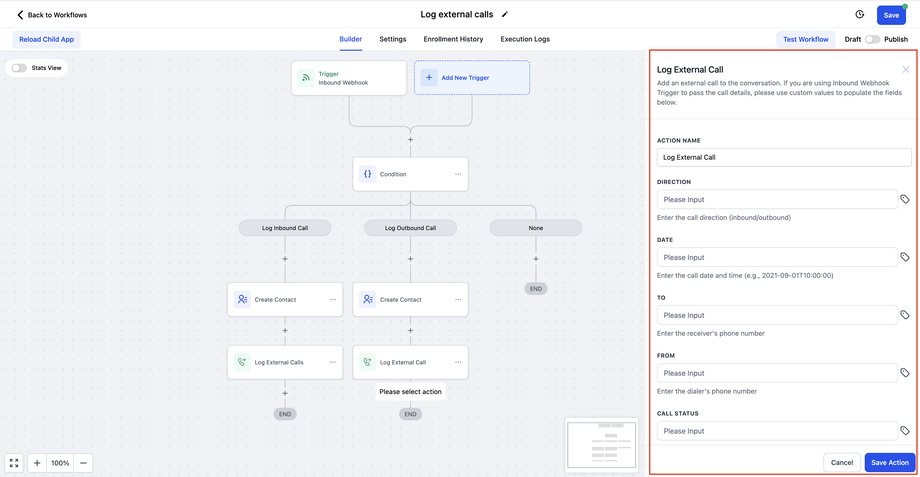Toggle the Draft/Publish switch
Viewport: 920px width, 477px height.
click(873, 39)
